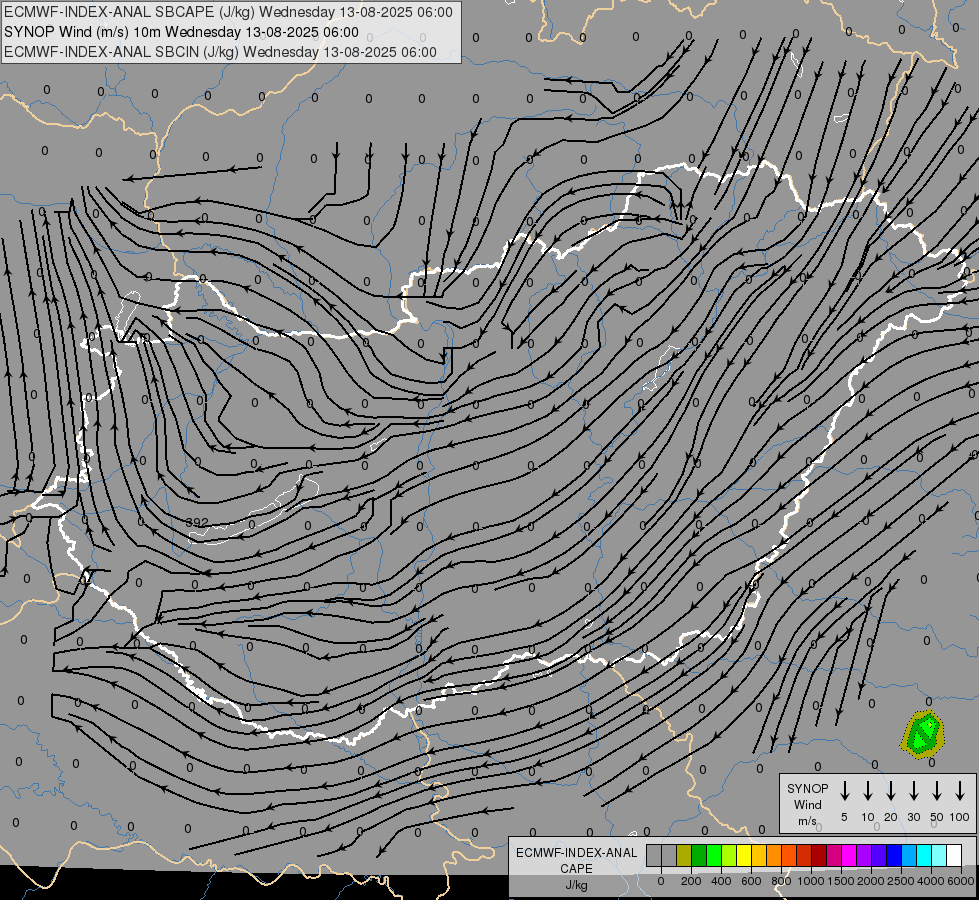Select the amber CAPE legend swatch
Image resolution: width=979 pixels, height=900 pixels.
tap(759, 855)
